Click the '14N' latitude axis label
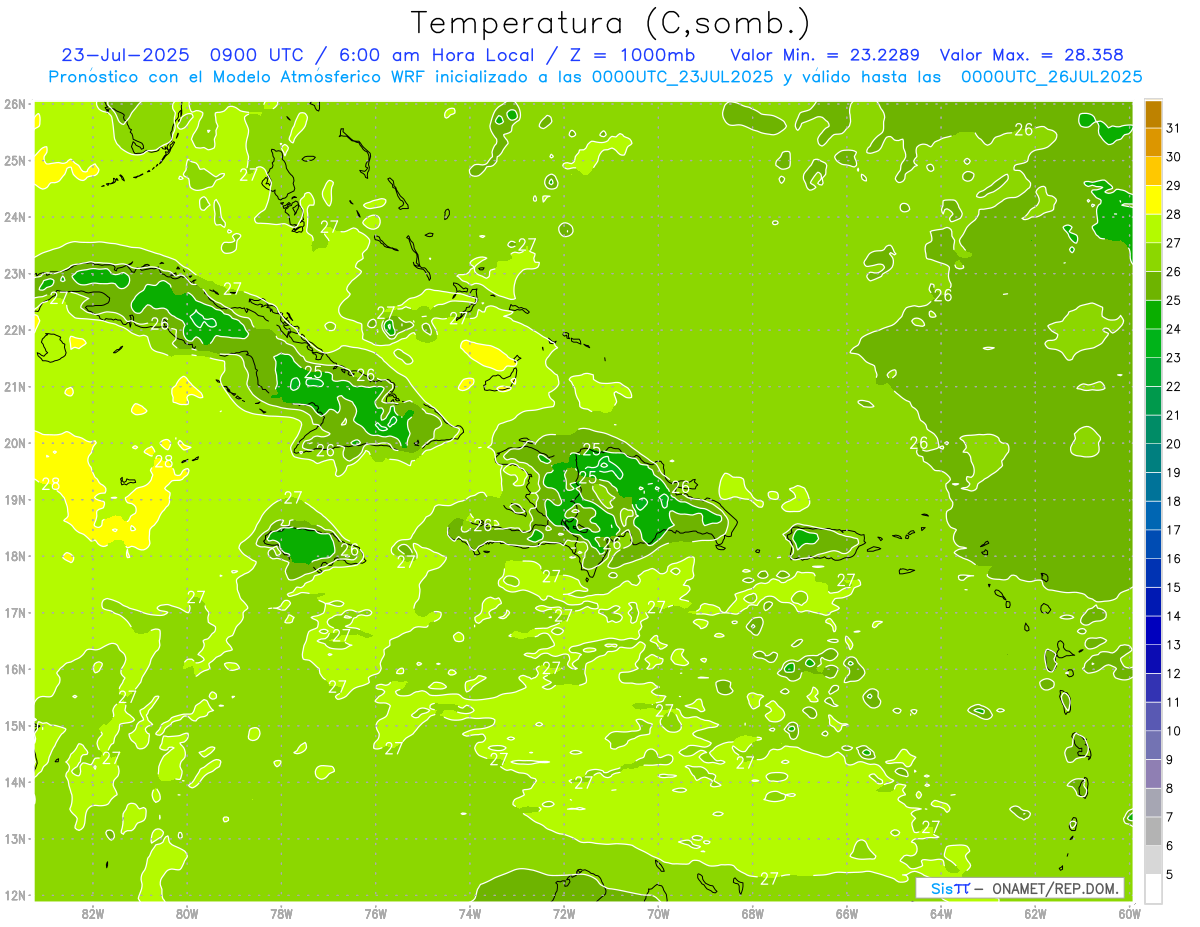The width and height of the screenshot is (1200, 927). [x=14, y=782]
